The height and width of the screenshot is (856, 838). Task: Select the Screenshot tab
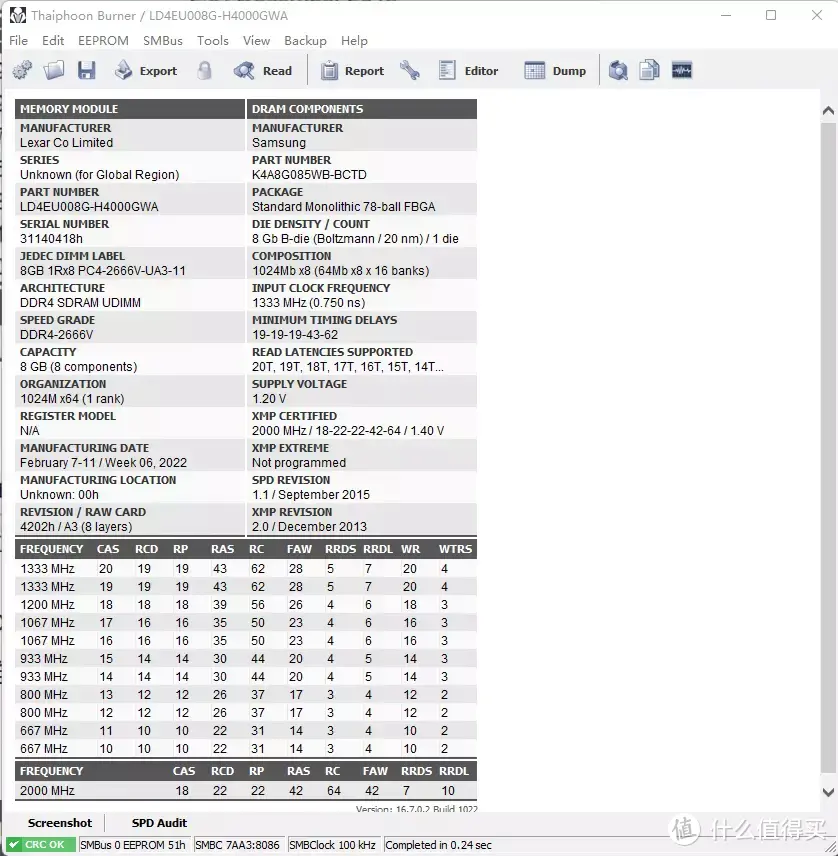[x=60, y=823]
